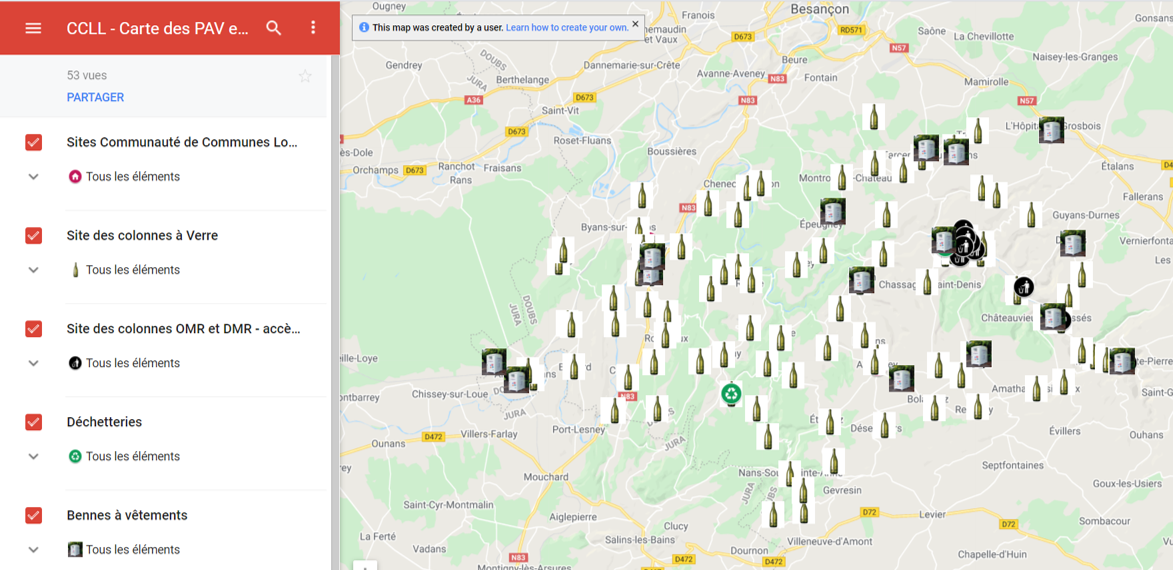Click the Saint-Vit town label
Image resolution: width=1173 pixels, height=570 pixels.
coord(560,111)
